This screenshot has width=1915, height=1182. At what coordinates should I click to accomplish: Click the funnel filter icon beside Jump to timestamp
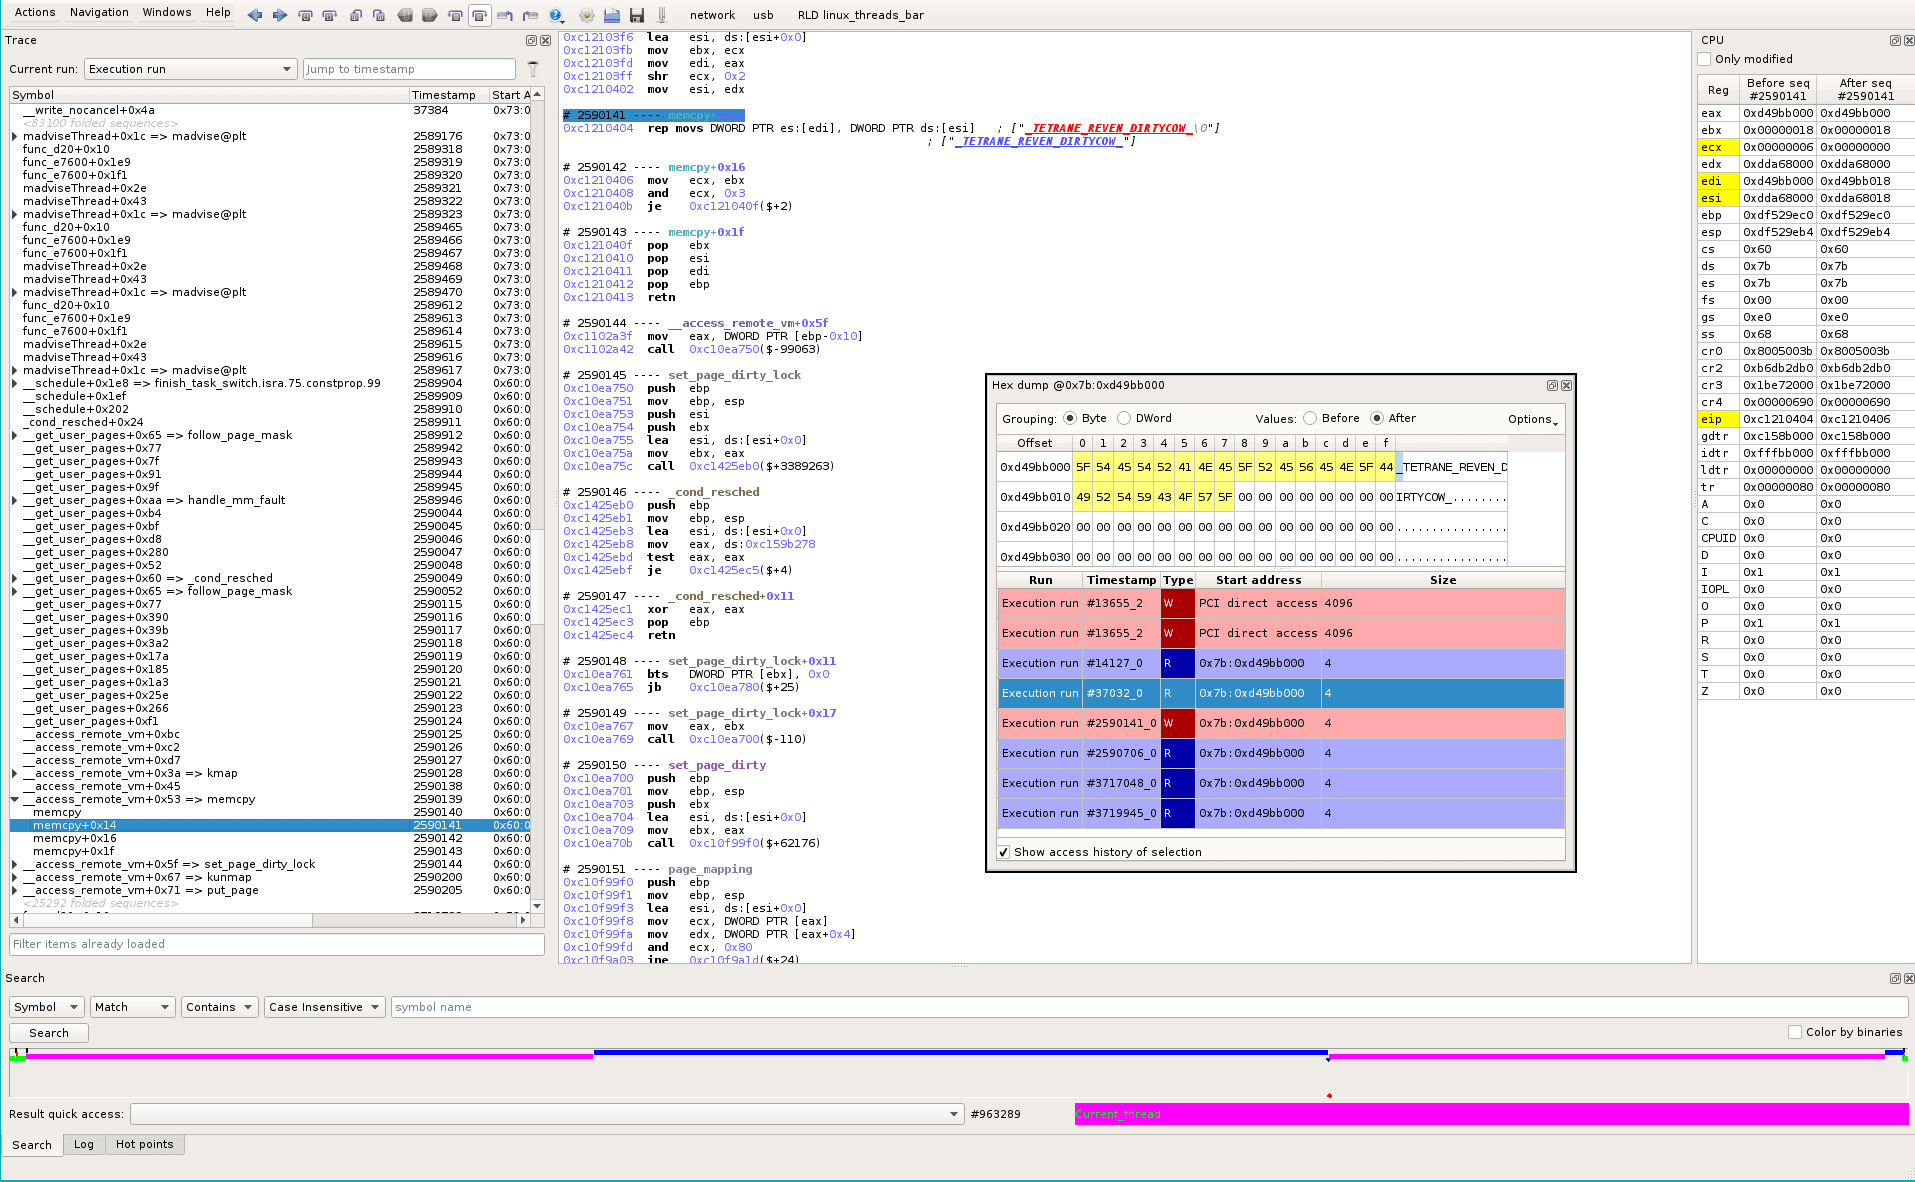click(533, 68)
